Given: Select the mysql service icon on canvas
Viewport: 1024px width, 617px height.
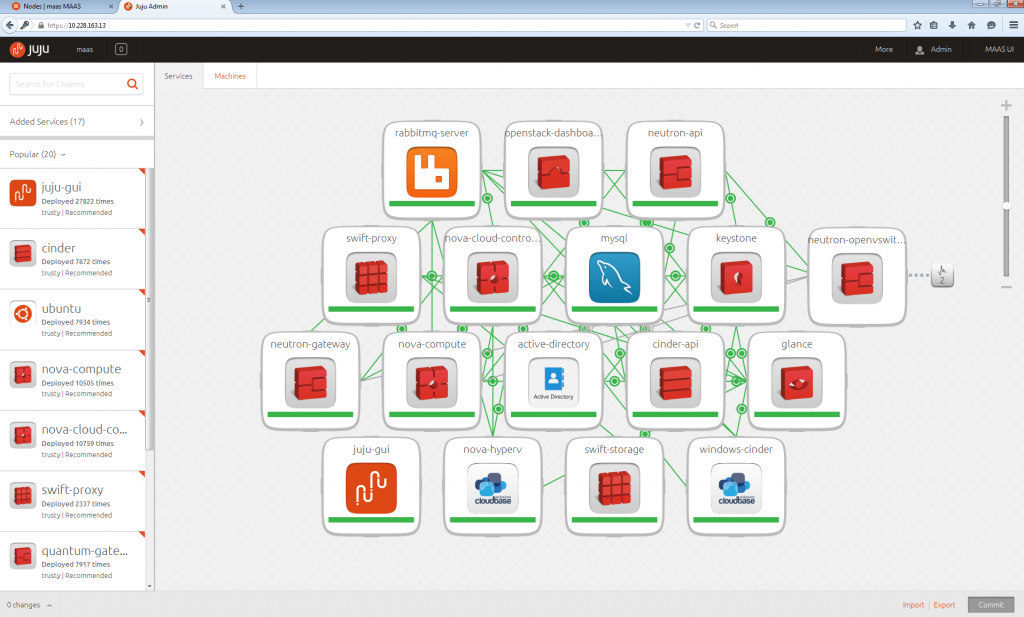Looking at the screenshot, I should [x=614, y=277].
